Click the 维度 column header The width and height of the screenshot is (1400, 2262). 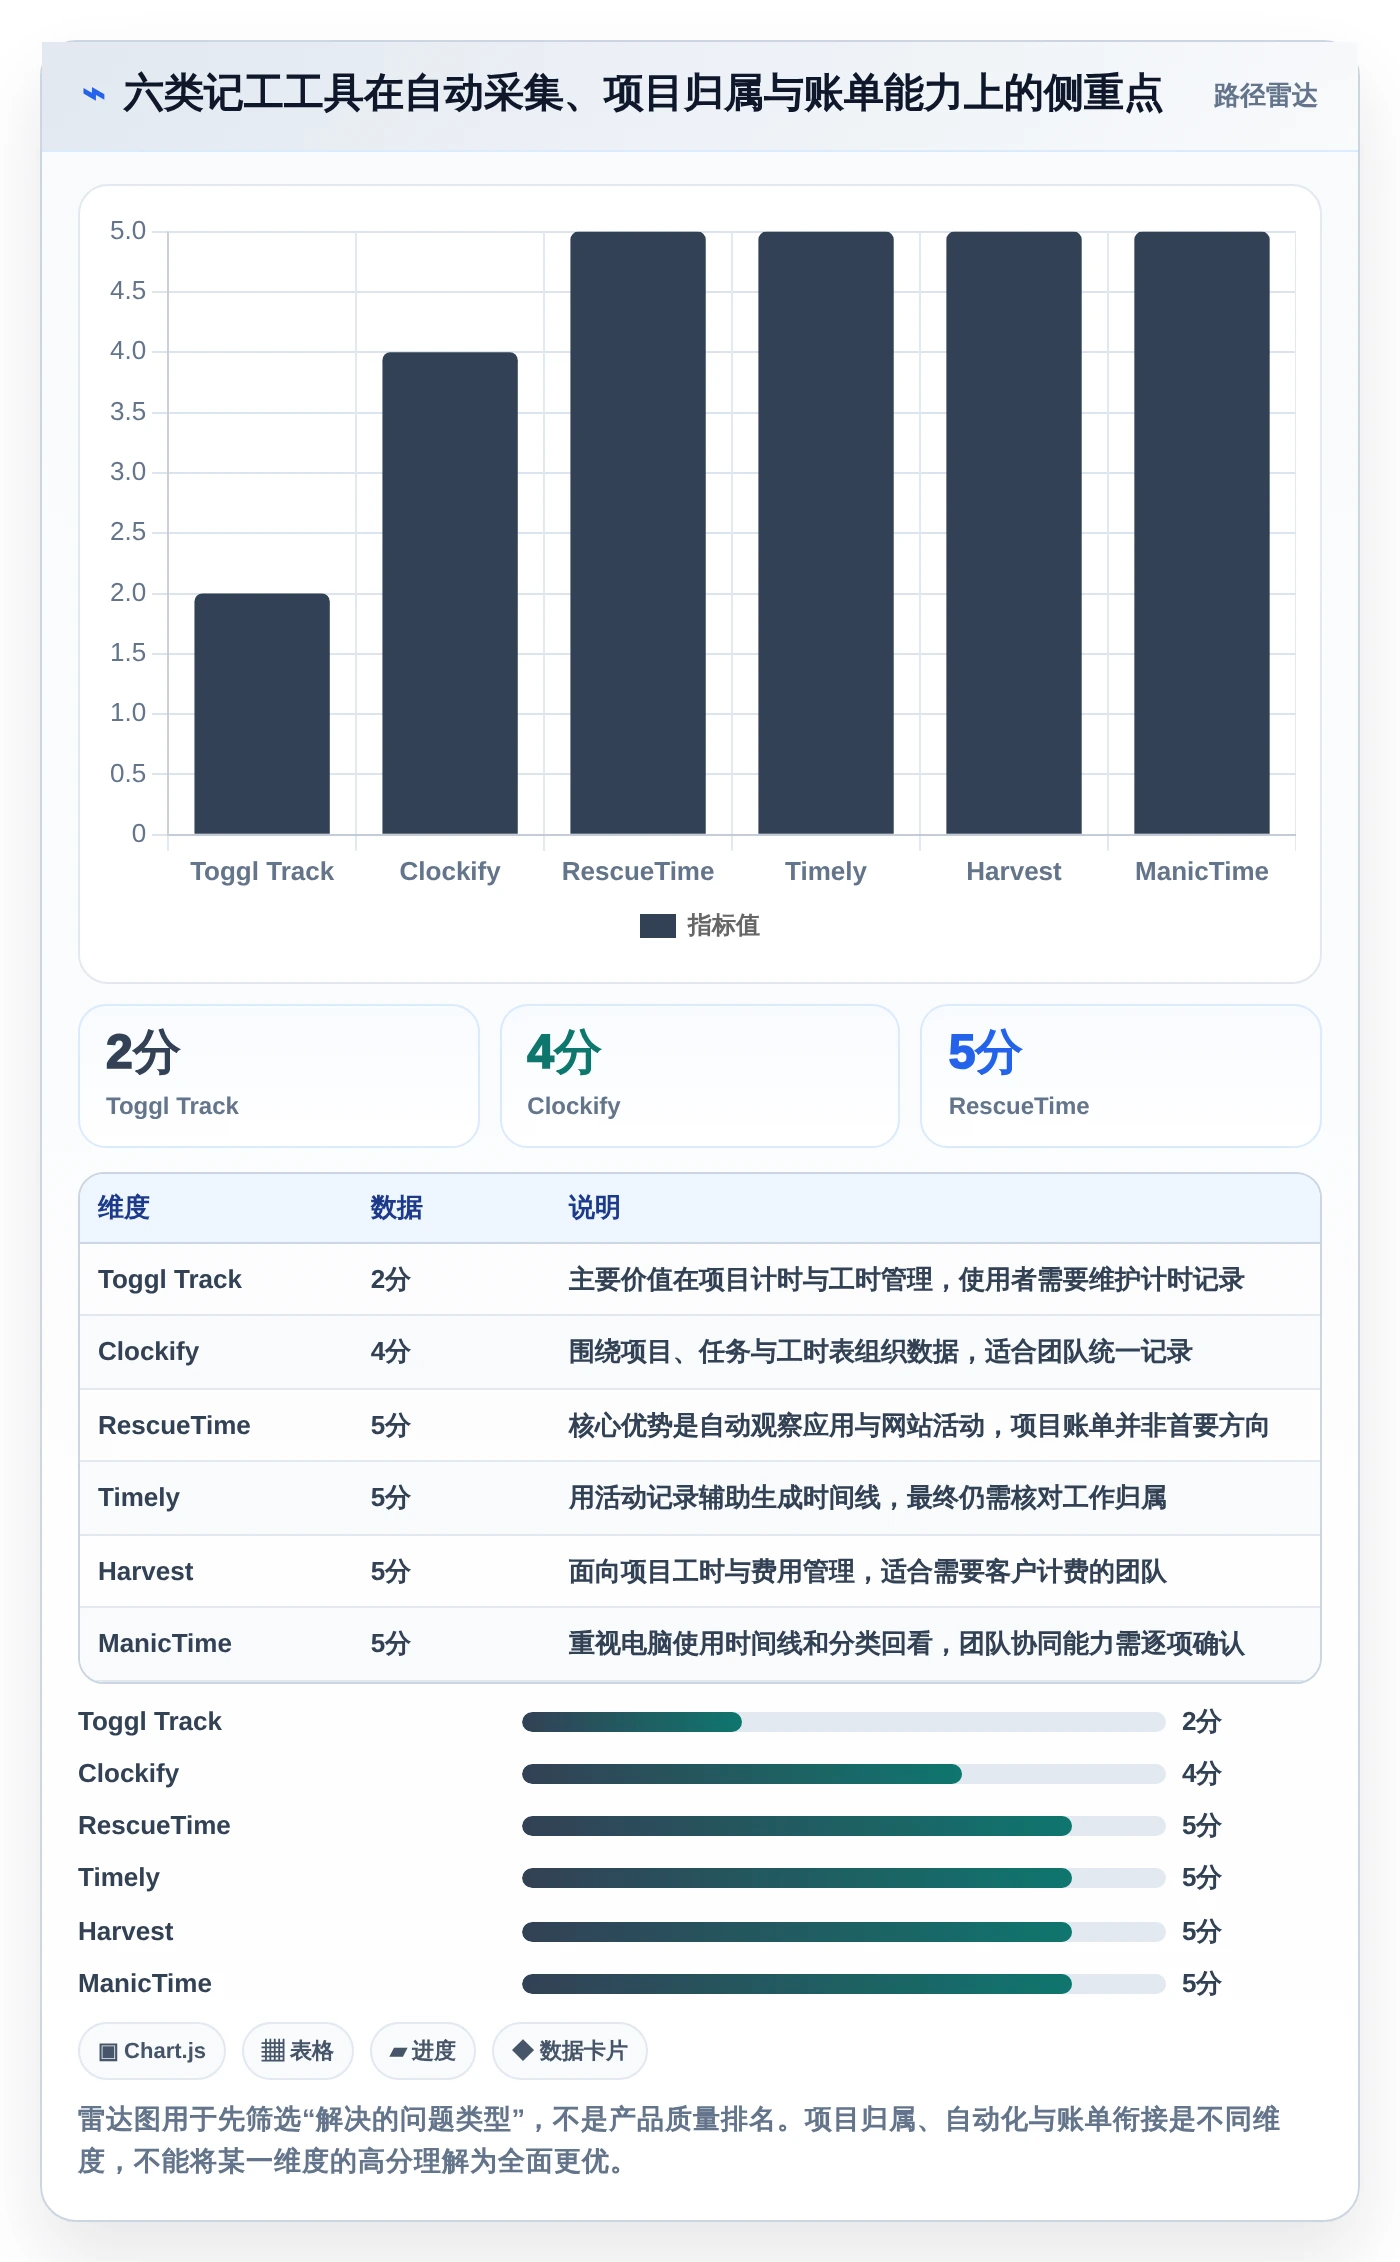[124, 1208]
